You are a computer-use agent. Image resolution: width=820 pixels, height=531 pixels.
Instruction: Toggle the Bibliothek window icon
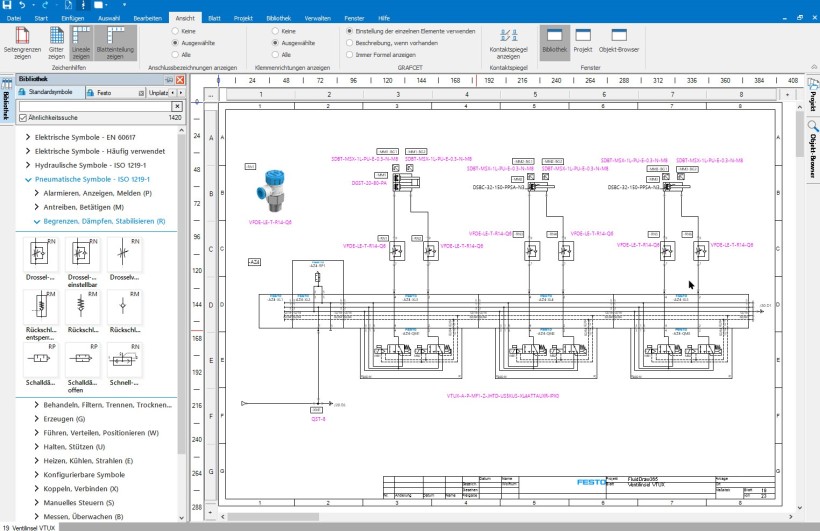point(554,42)
